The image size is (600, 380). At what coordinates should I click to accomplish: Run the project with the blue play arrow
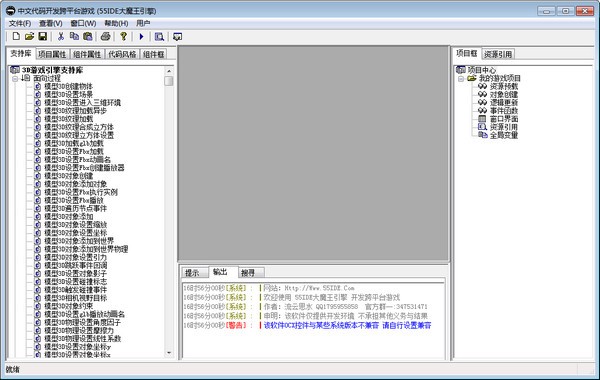141,36
